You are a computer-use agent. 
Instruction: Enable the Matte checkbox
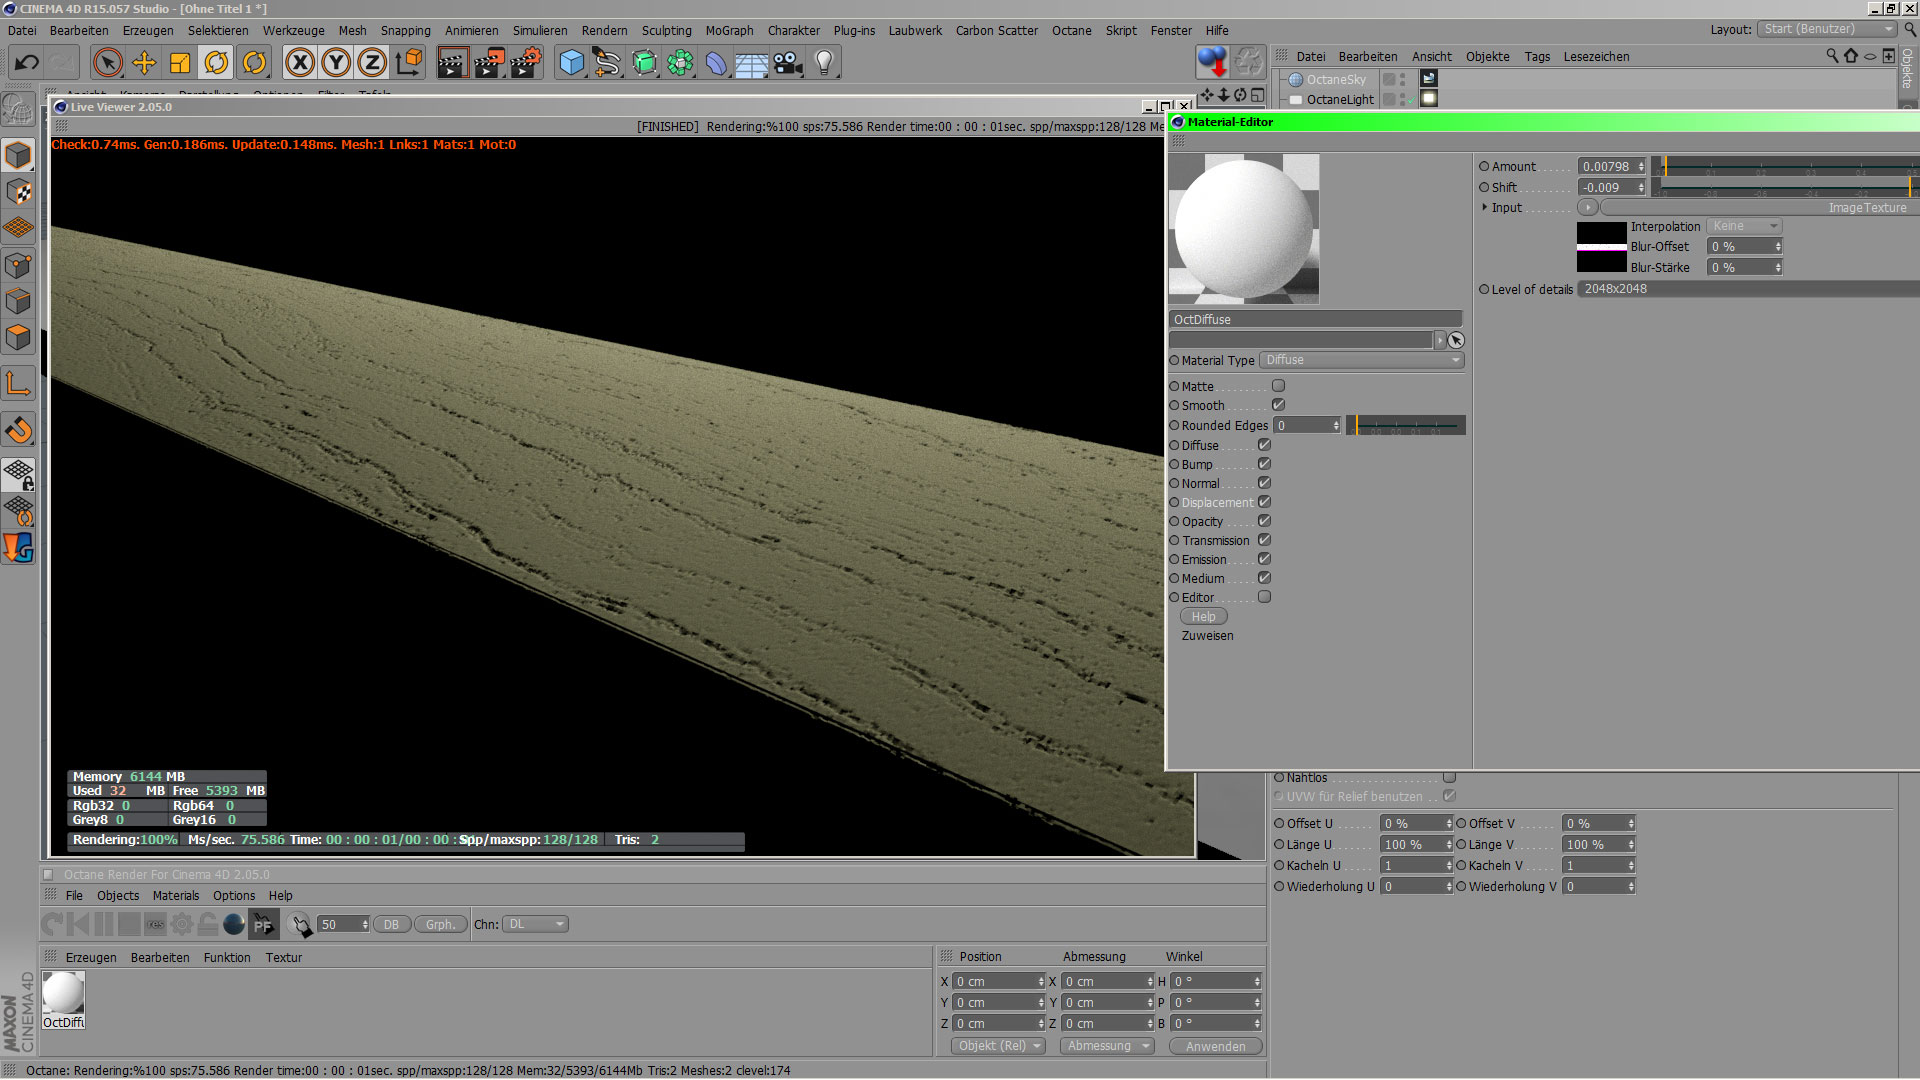click(x=1278, y=386)
